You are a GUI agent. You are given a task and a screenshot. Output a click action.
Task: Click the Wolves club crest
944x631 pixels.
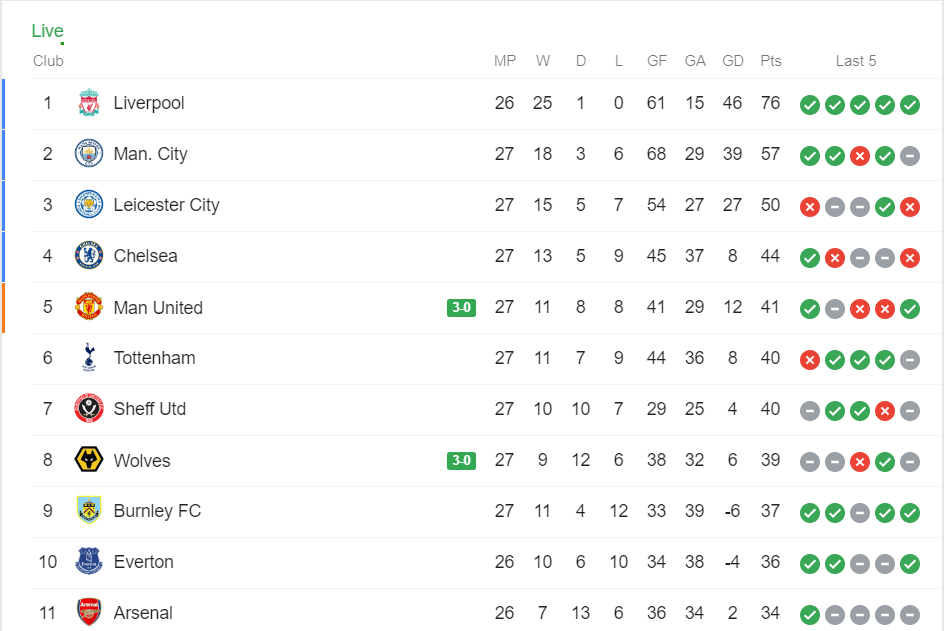point(89,460)
